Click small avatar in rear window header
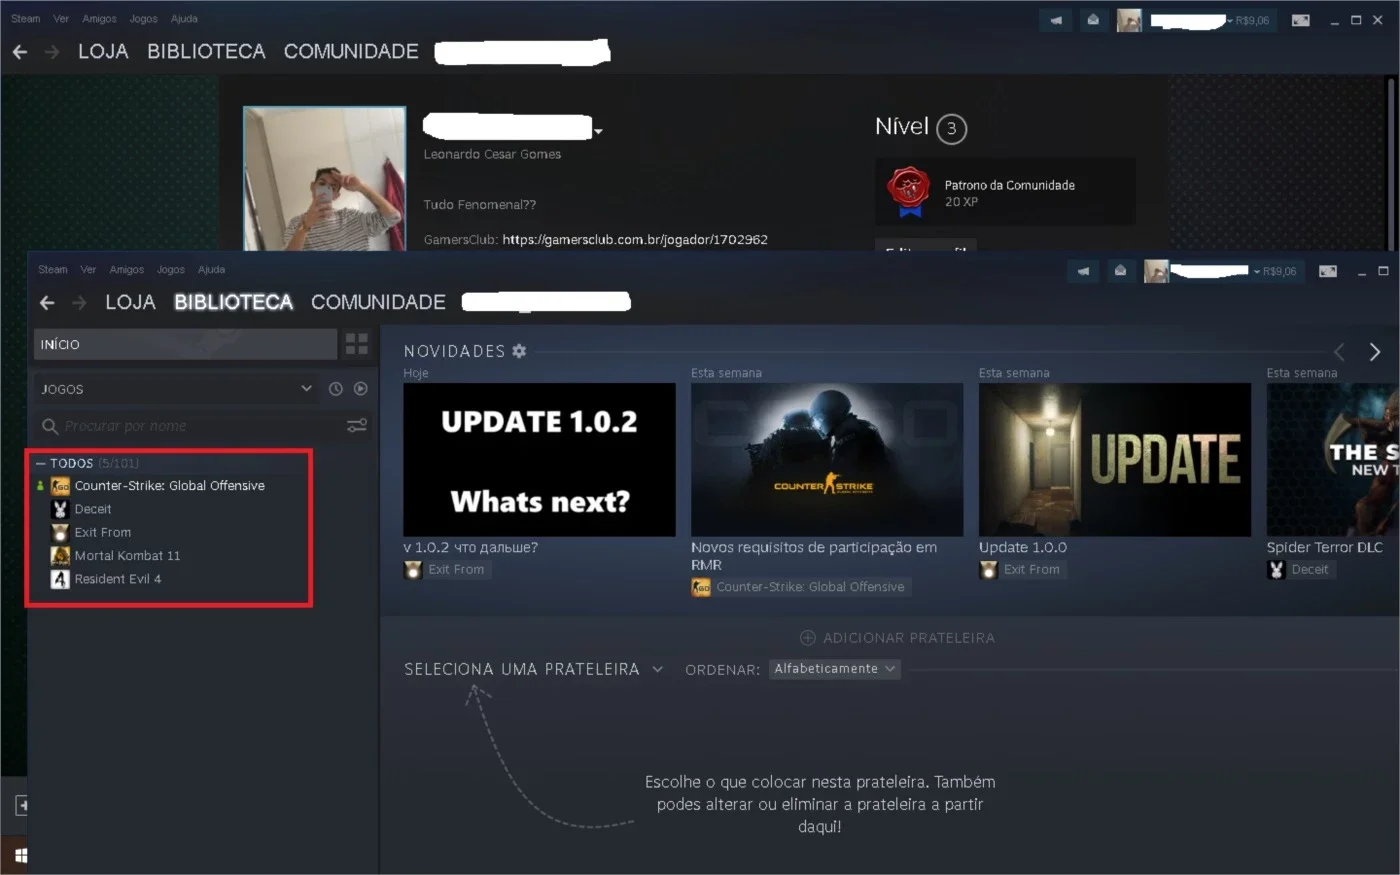 [1129, 20]
